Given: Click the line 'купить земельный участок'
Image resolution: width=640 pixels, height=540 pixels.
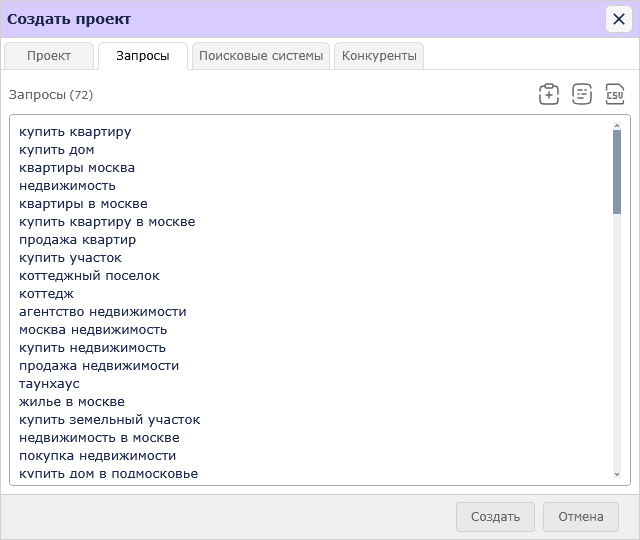Looking at the screenshot, I should click(110, 419).
